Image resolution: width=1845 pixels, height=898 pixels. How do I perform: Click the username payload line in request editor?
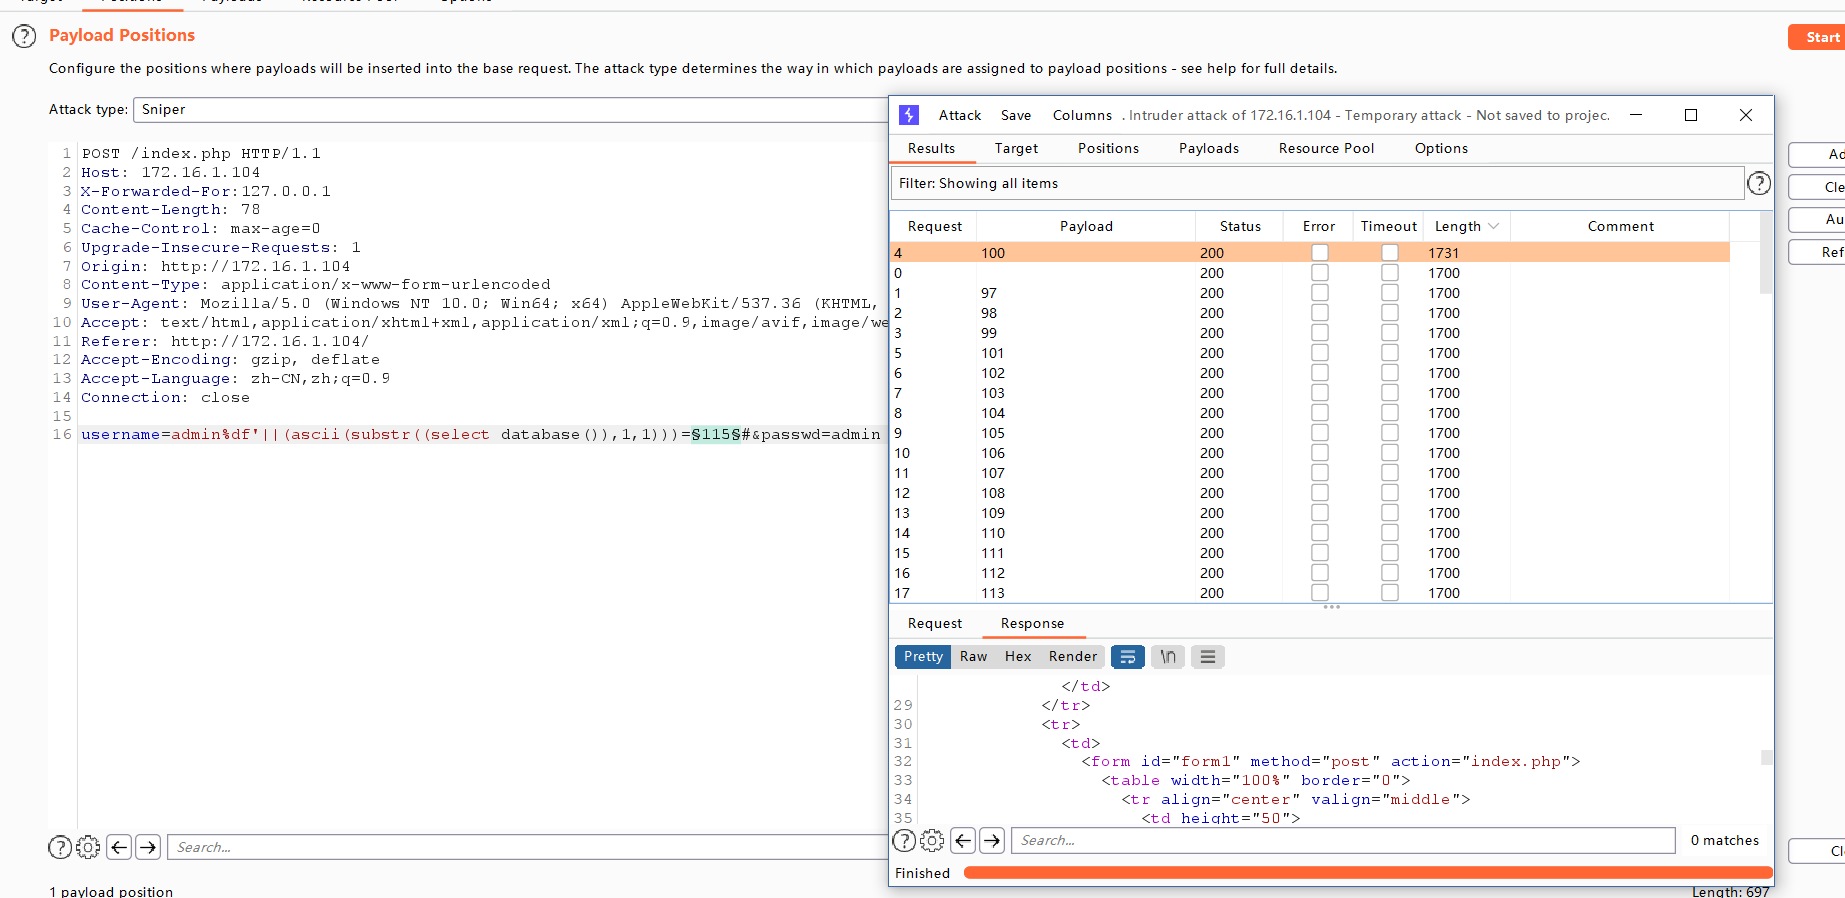(x=481, y=435)
